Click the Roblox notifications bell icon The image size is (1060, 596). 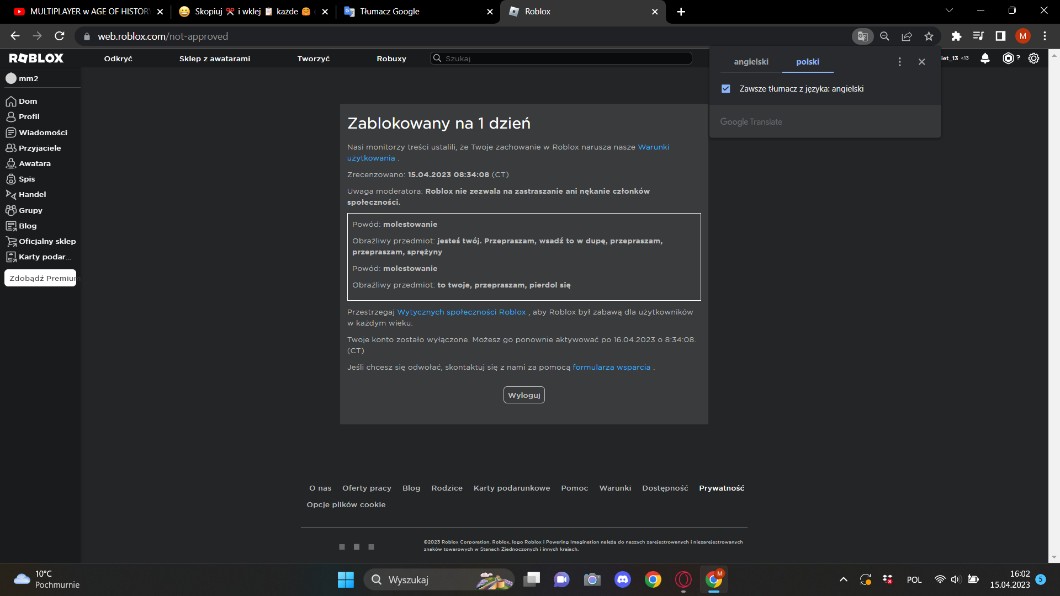[x=985, y=59]
